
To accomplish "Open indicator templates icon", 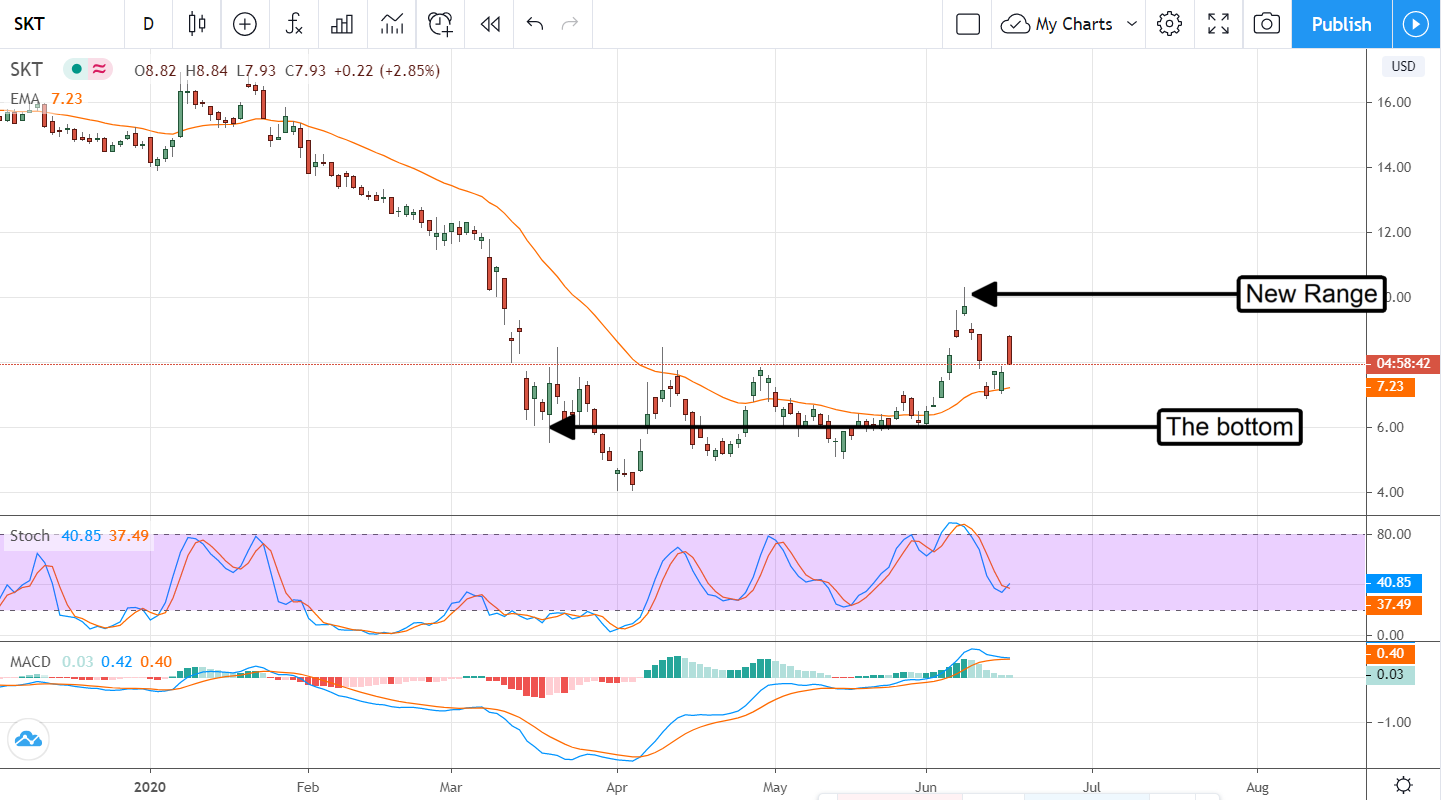I will coord(392,24).
